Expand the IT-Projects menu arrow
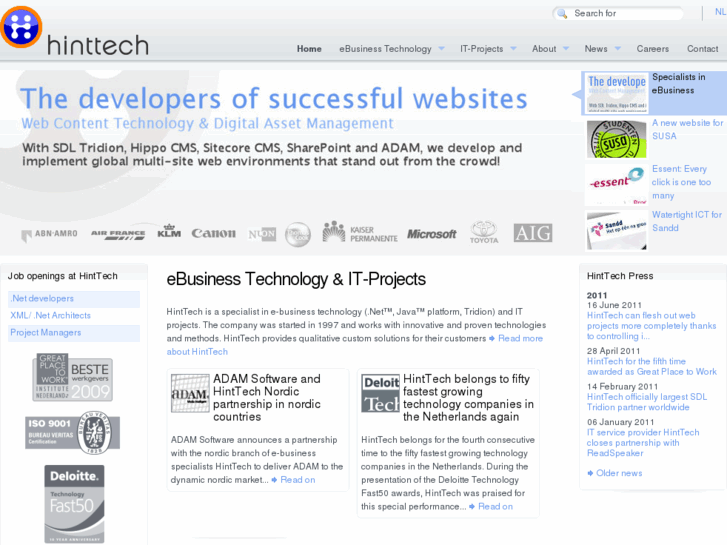 513,48
